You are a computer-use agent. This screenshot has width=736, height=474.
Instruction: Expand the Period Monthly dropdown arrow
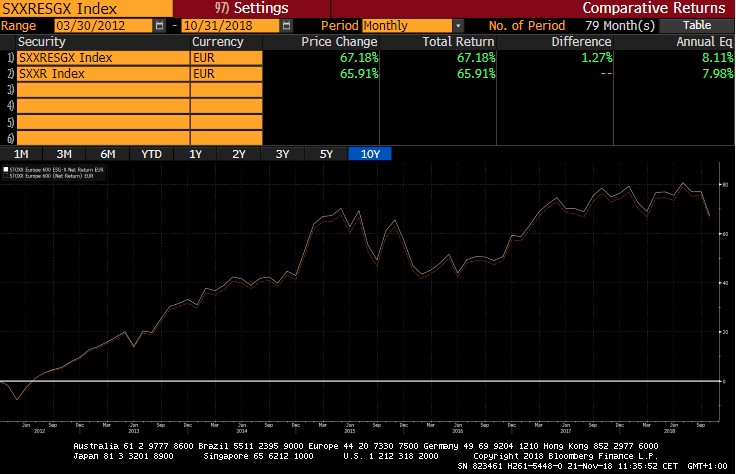tap(458, 26)
